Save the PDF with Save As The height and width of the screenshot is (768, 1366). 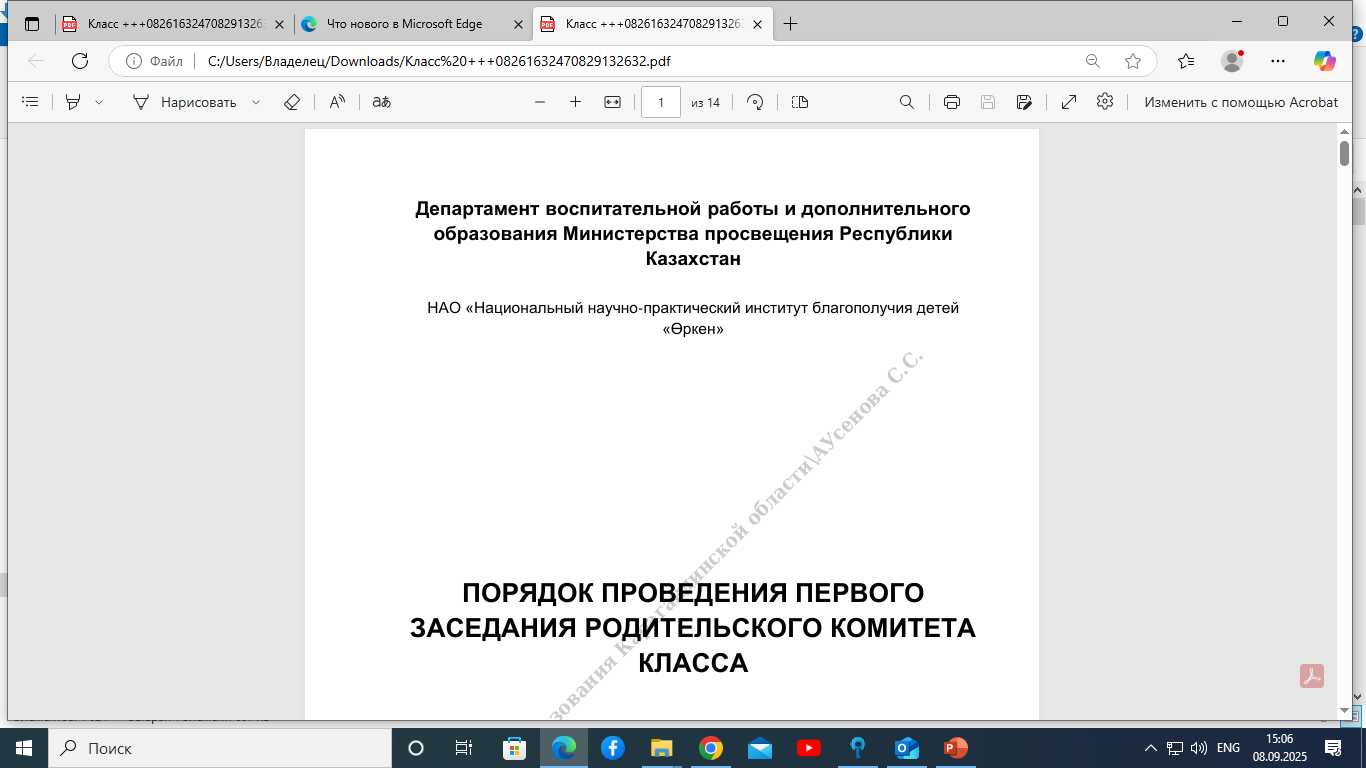1023,101
